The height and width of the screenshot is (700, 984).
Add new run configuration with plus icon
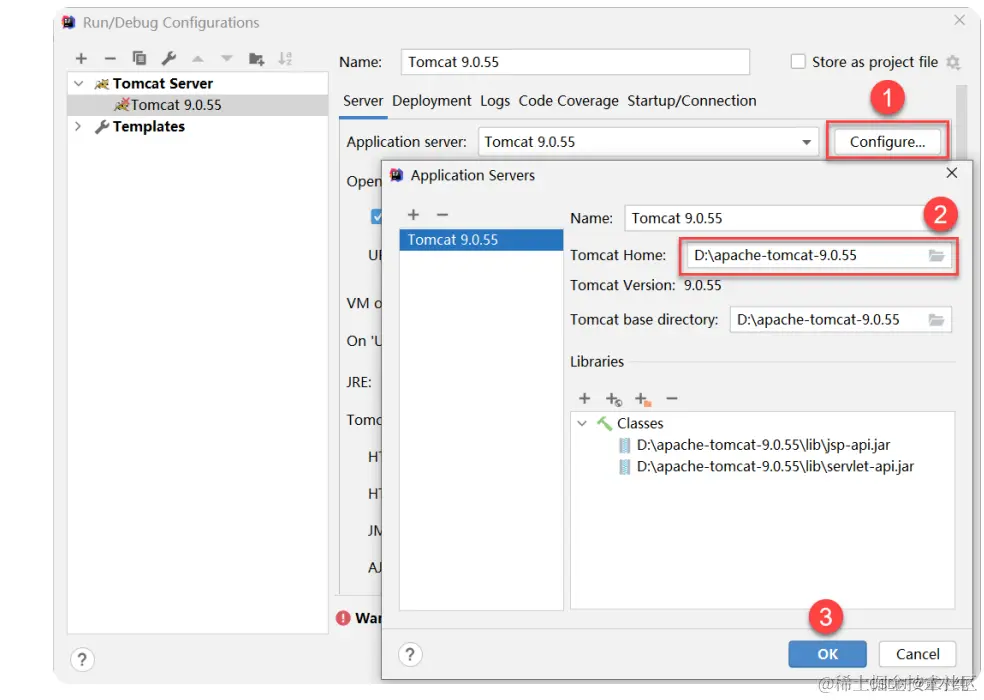tap(81, 58)
